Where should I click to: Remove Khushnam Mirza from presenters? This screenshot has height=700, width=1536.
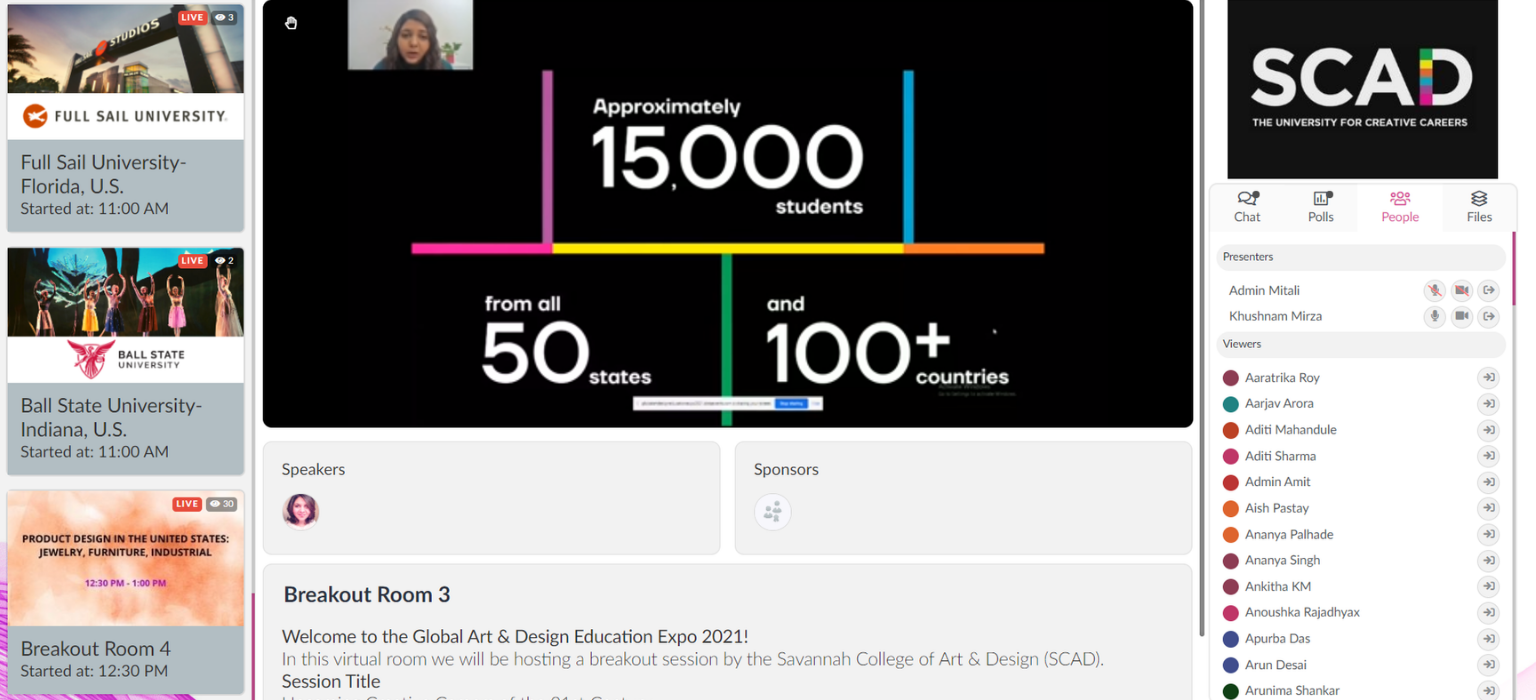1489,316
